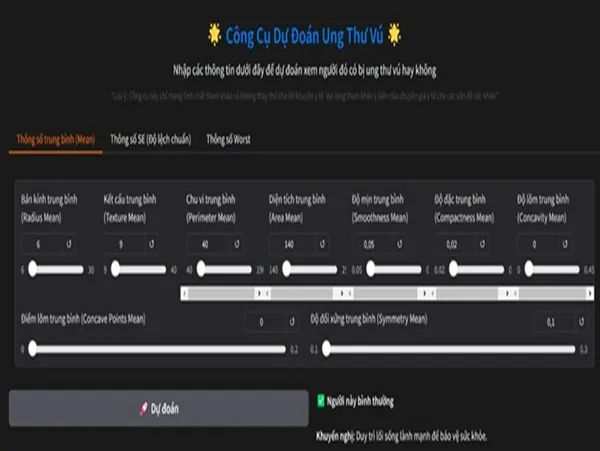Switch to the 'Thông số Worst' tab
Viewport: 600px width, 451px height.
(228, 139)
